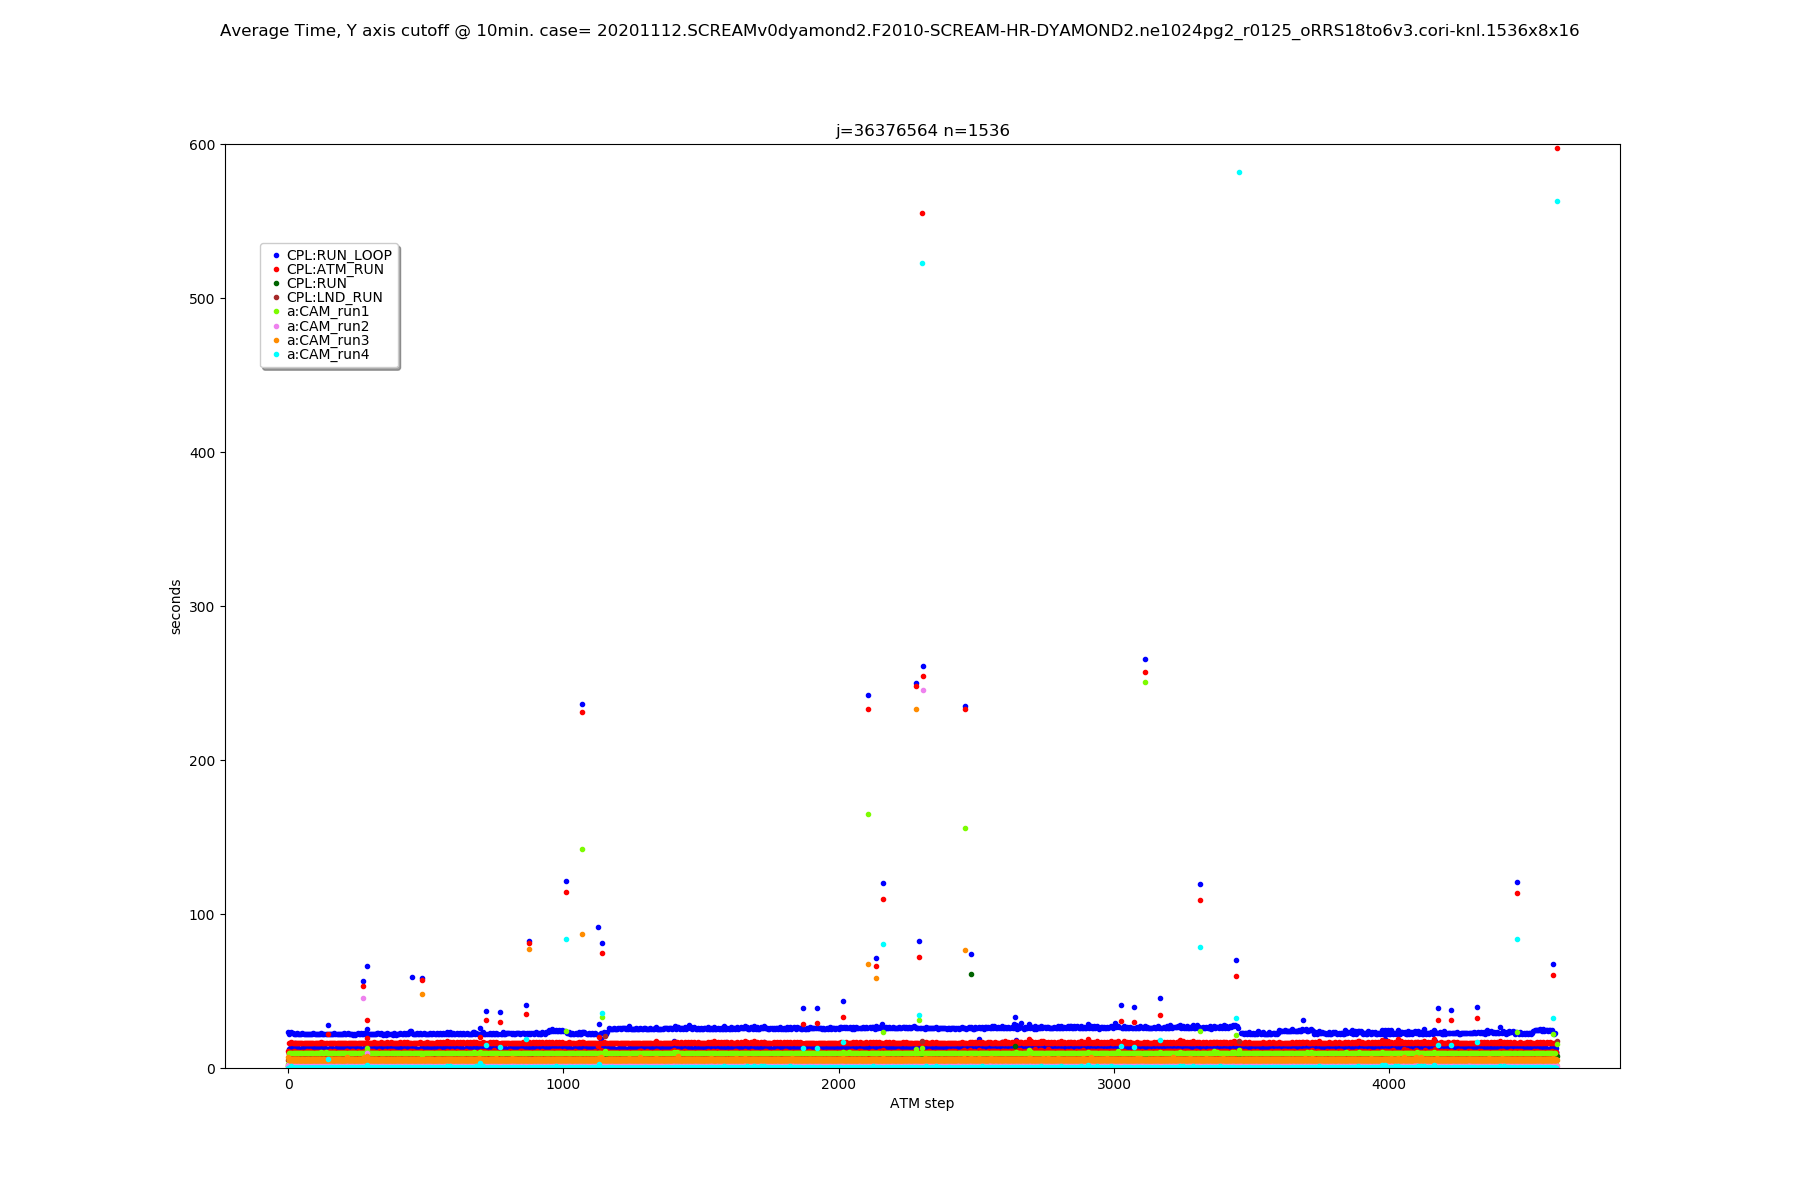Viewport: 1800px width, 1200px height.
Task: Click the dark green CPL:RUN legend marker
Action: [x=276, y=284]
